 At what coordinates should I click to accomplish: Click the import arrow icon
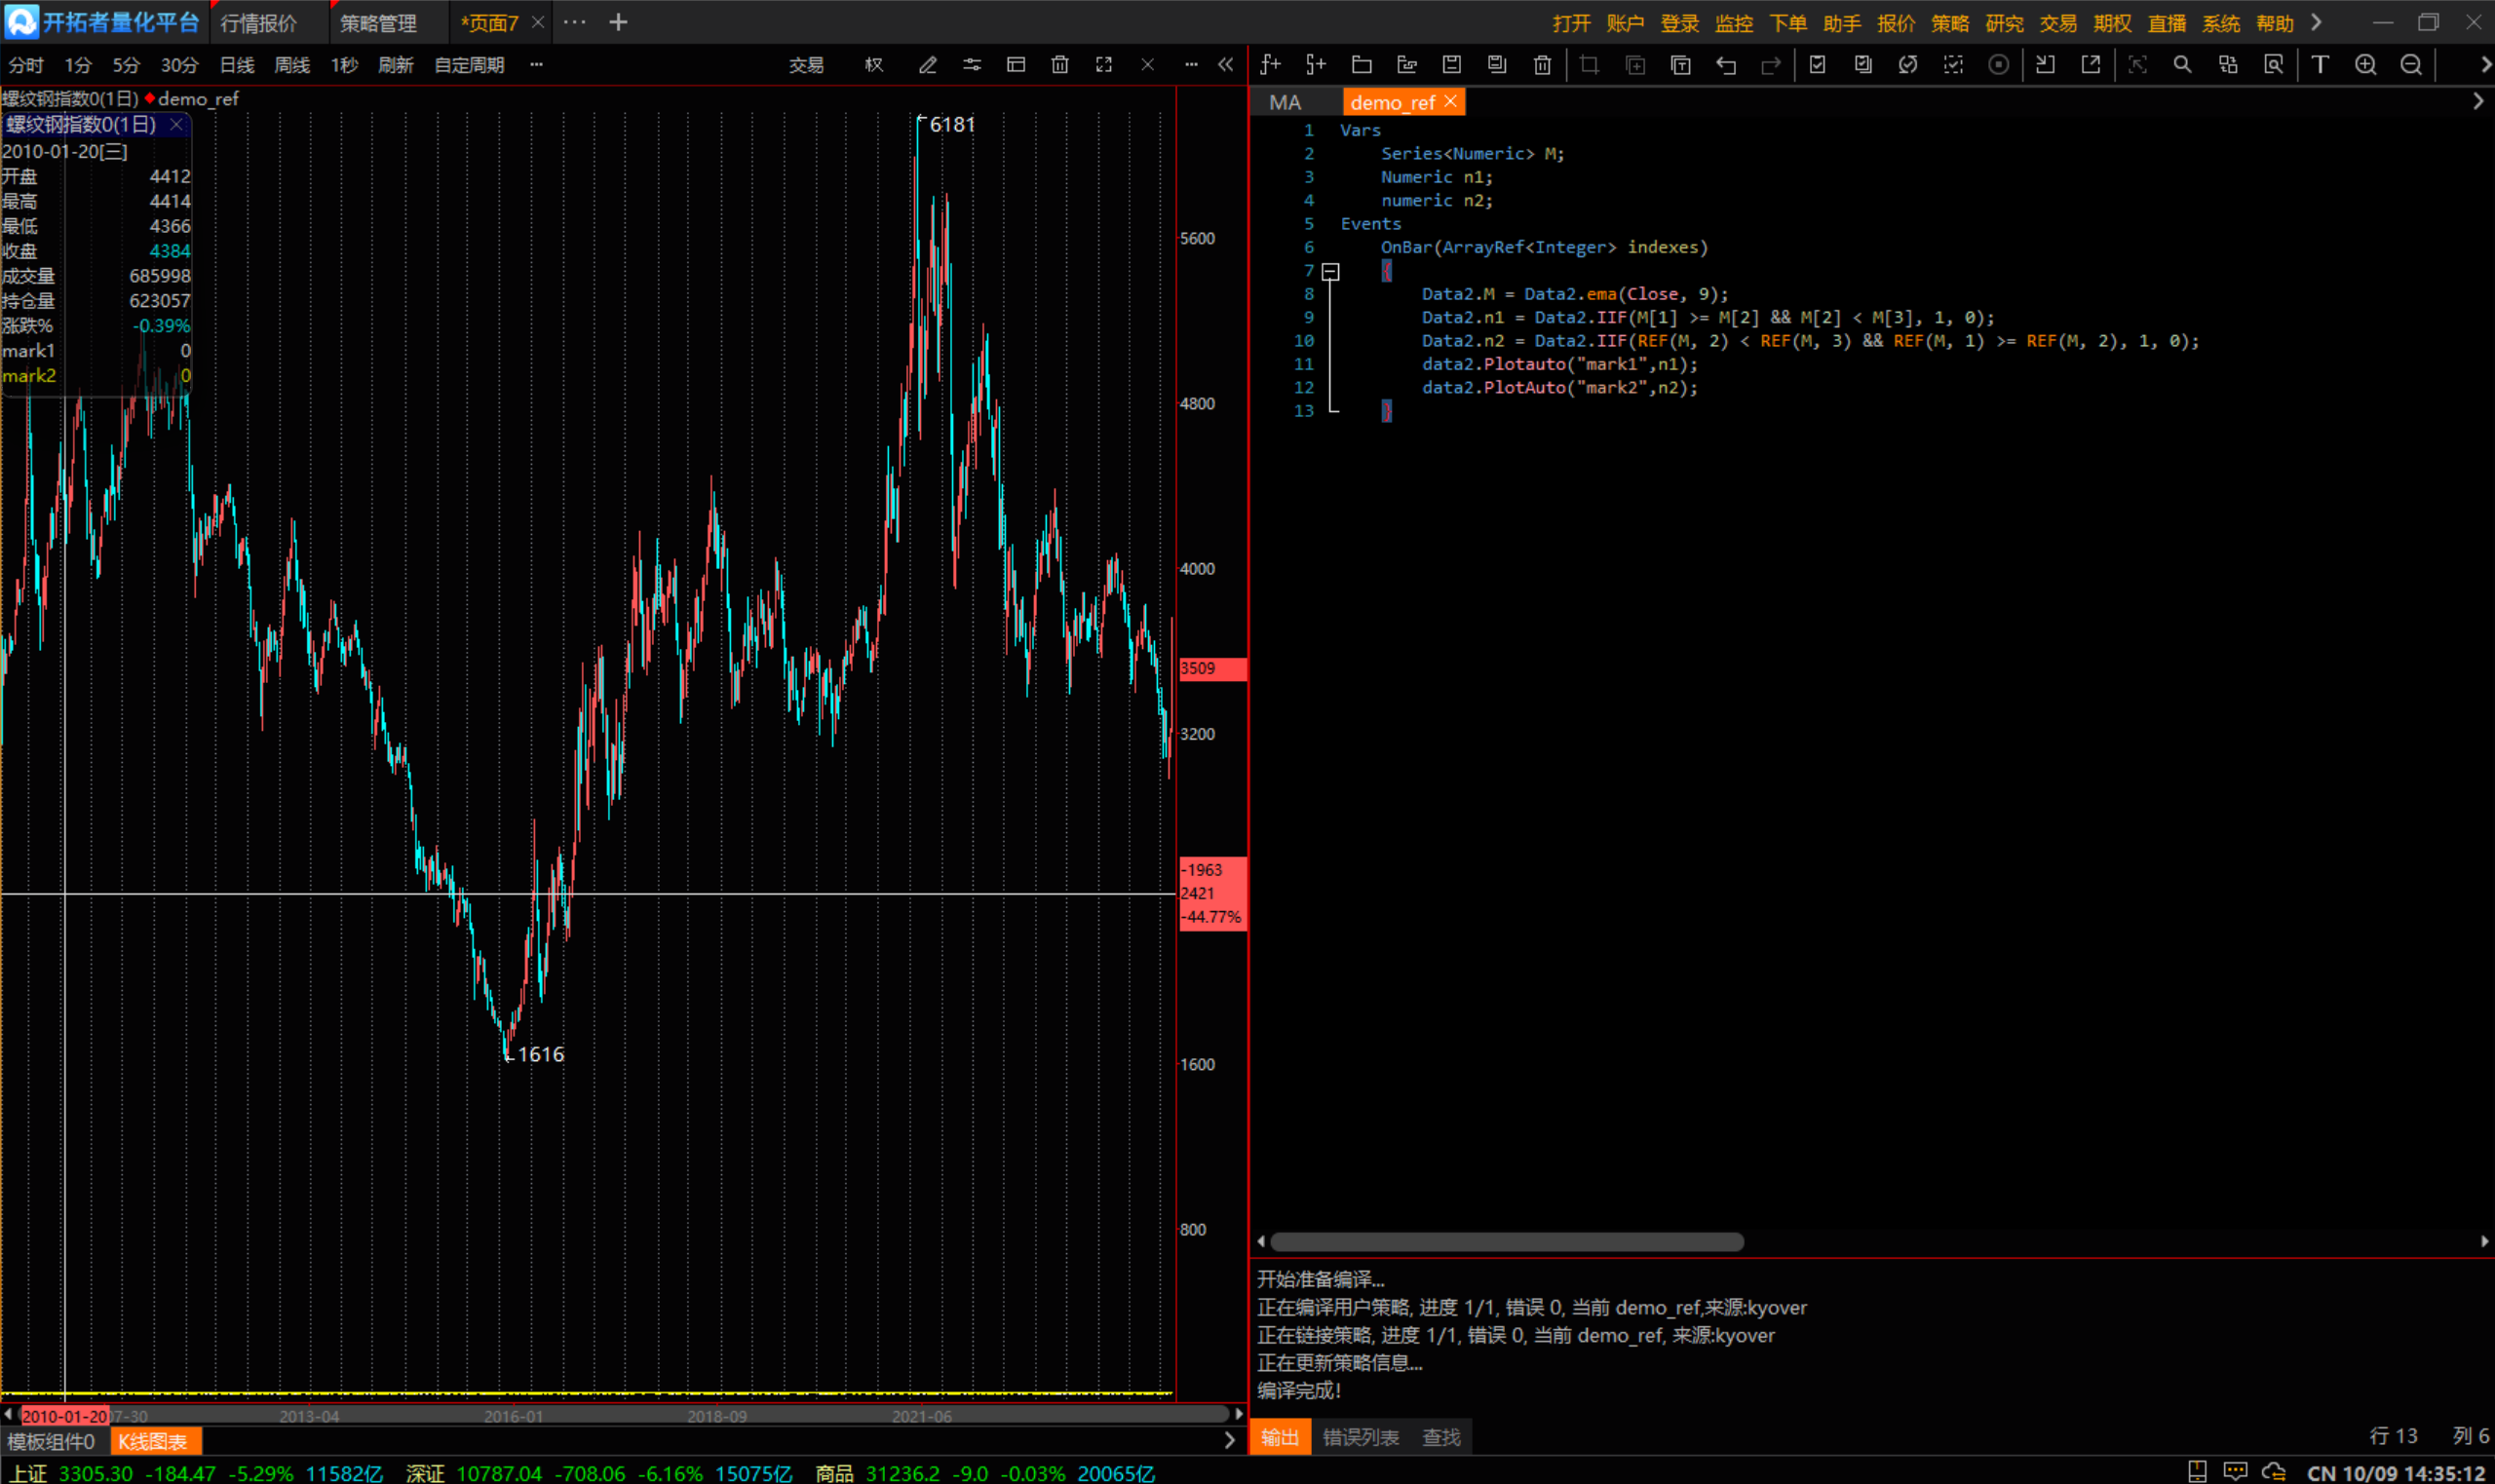point(2046,65)
